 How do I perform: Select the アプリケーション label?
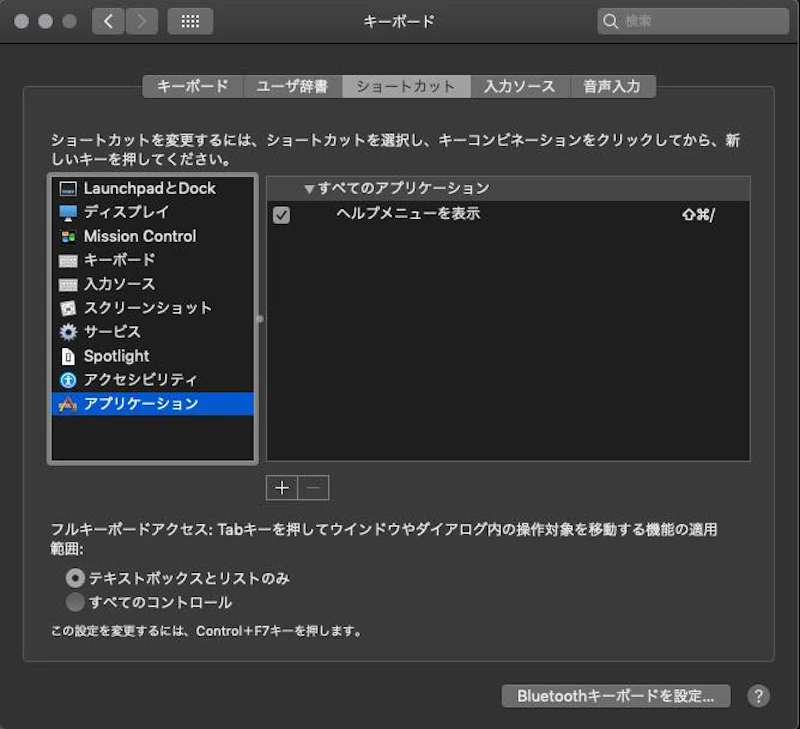click(x=141, y=404)
